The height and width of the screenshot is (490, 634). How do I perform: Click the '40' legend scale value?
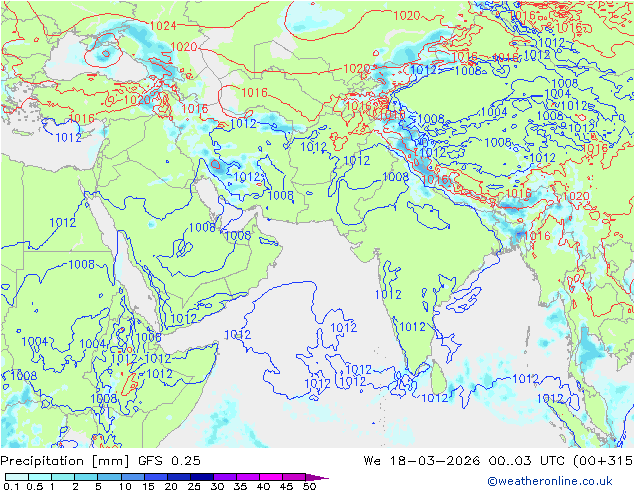tap(263, 486)
